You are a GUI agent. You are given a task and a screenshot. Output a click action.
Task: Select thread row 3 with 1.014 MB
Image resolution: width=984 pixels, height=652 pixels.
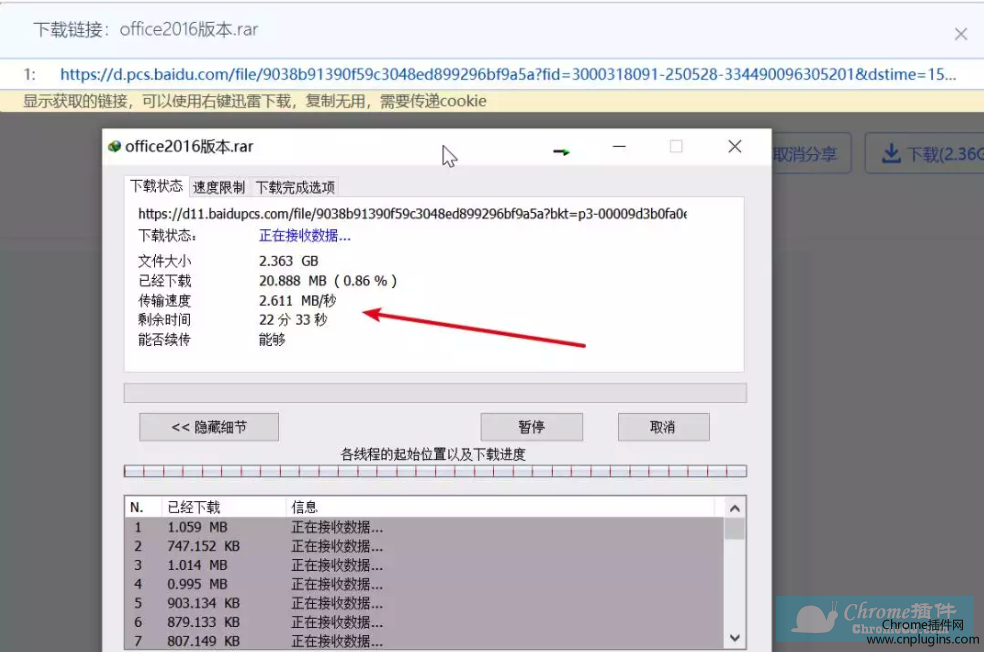click(424, 565)
